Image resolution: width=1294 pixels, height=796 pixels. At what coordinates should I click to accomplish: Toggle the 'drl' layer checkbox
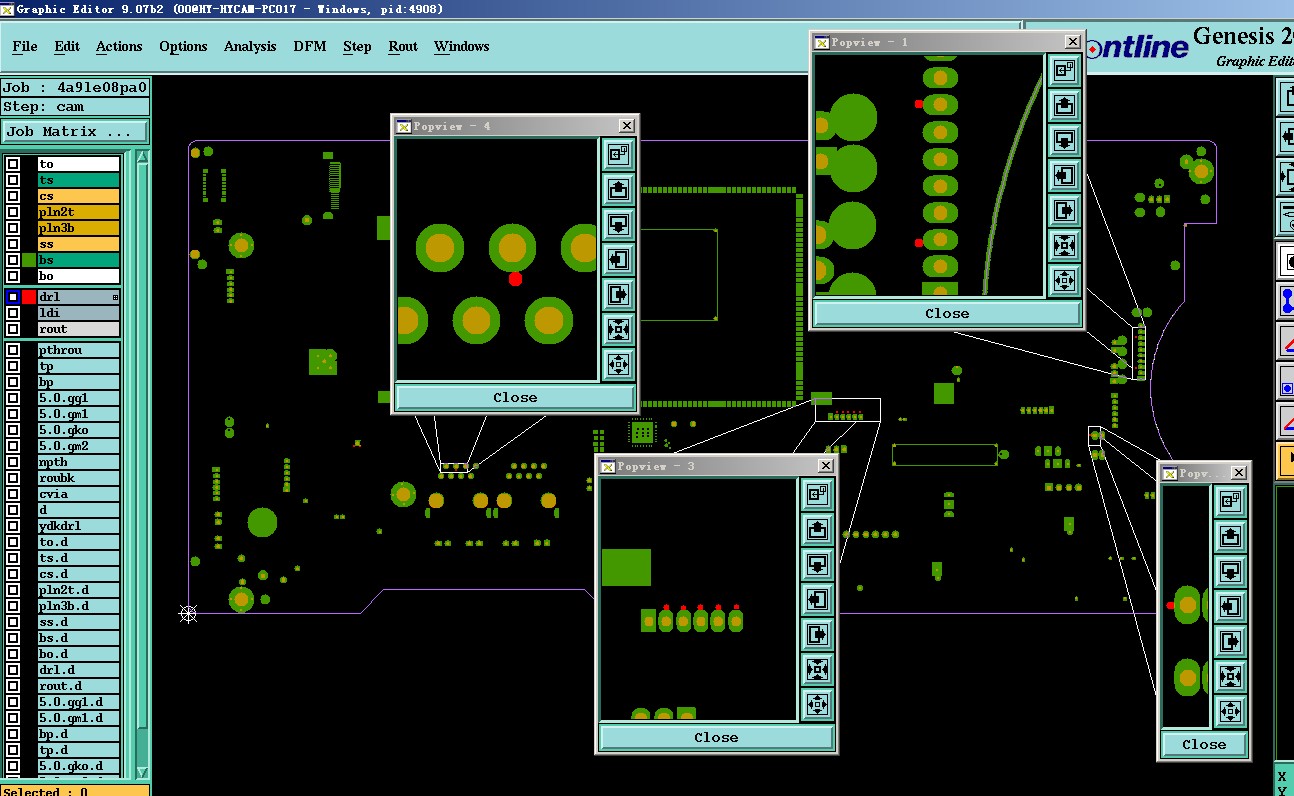(13, 297)
